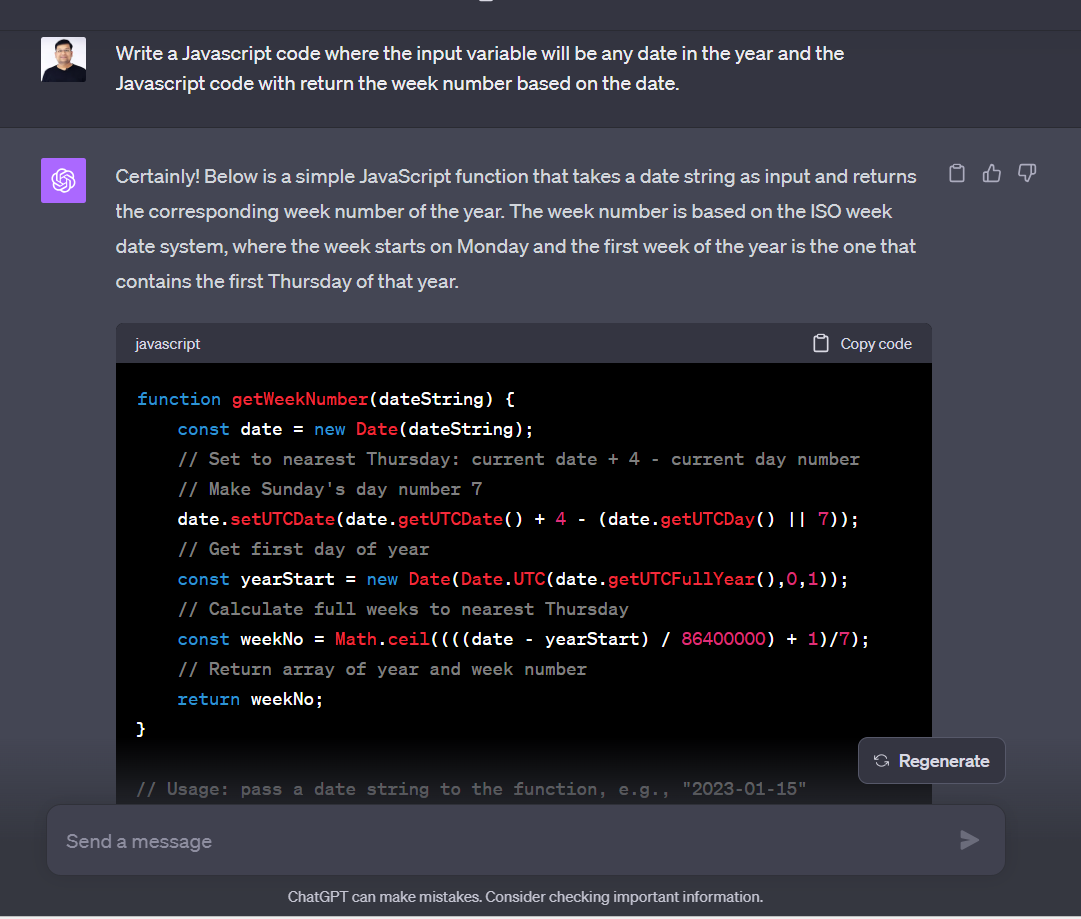1081x919 pixels.
Task: Click the circular arrows icon in Regenerate
Action: pos(881,760)
